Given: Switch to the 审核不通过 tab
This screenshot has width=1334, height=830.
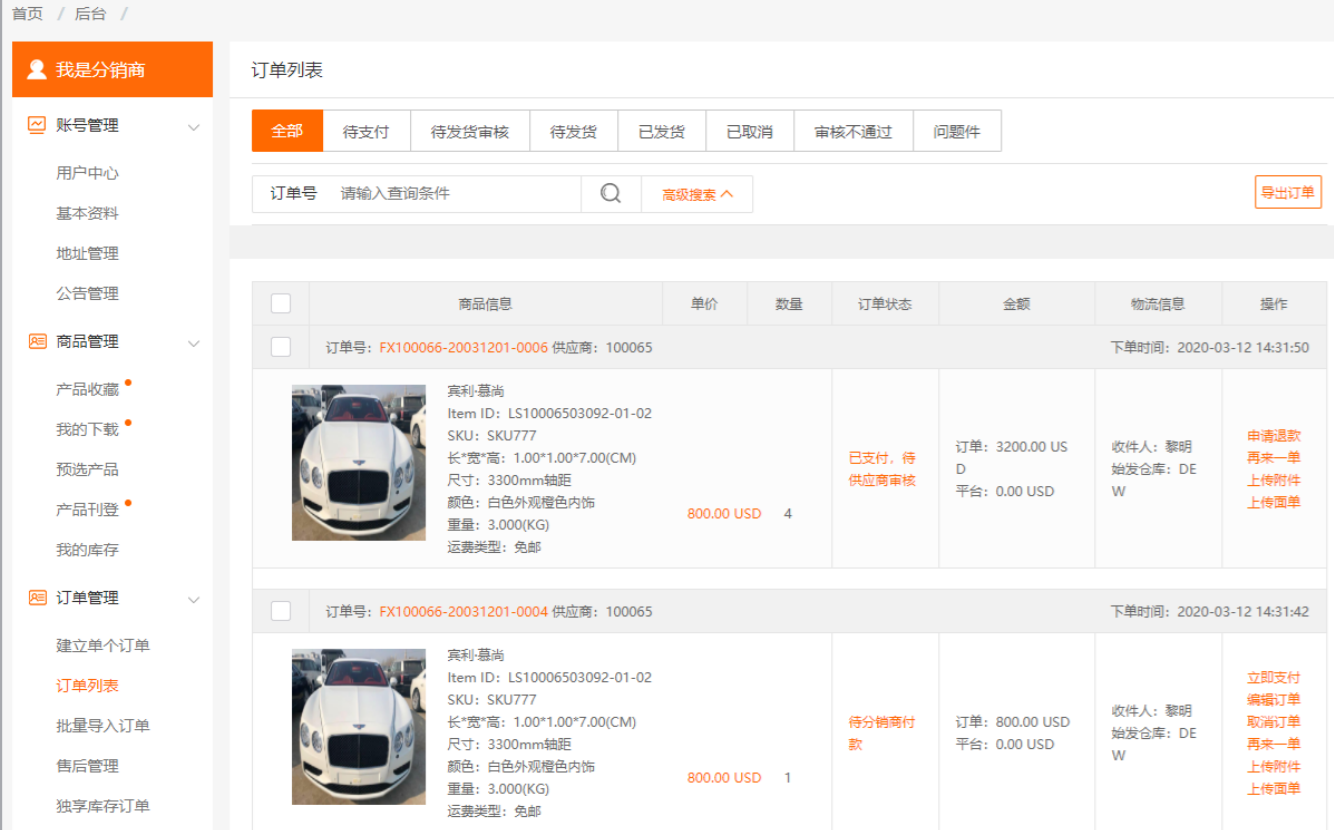Looking at the screenshot, I should pos(854,131).
